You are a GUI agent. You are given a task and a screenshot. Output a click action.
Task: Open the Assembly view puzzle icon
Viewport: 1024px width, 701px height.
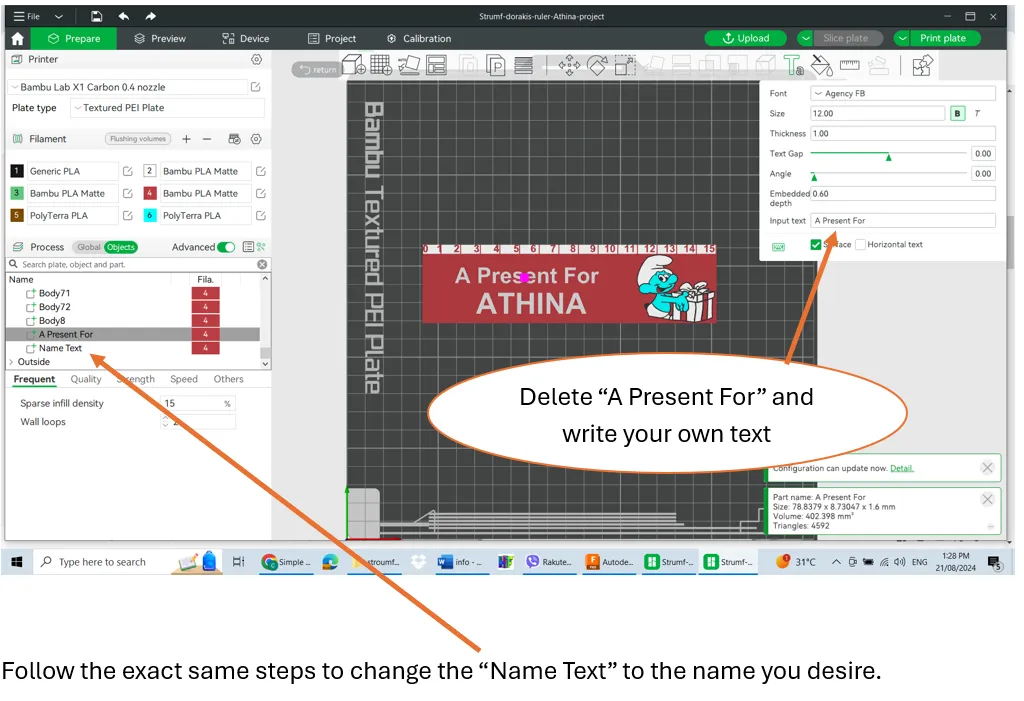pyautogui.click(x=922, y=65)
